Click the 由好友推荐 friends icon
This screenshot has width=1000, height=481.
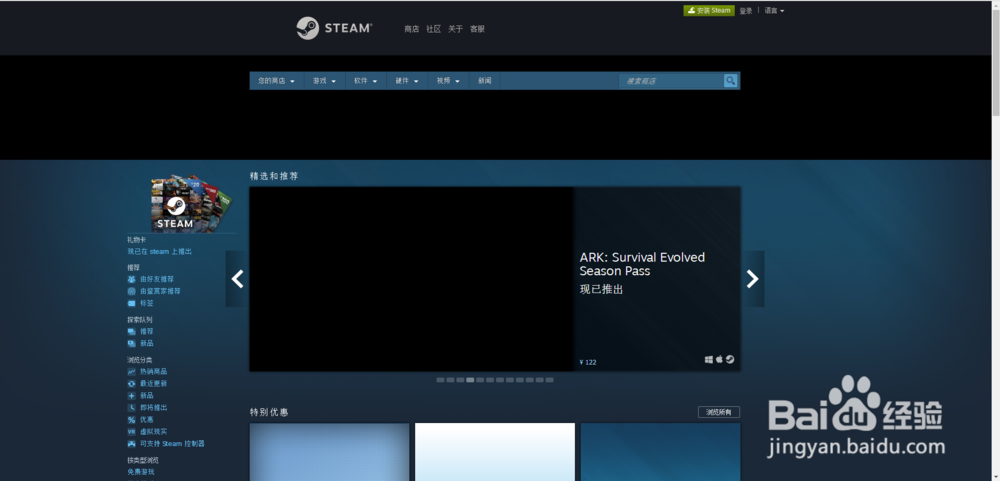tap(131, 279)
